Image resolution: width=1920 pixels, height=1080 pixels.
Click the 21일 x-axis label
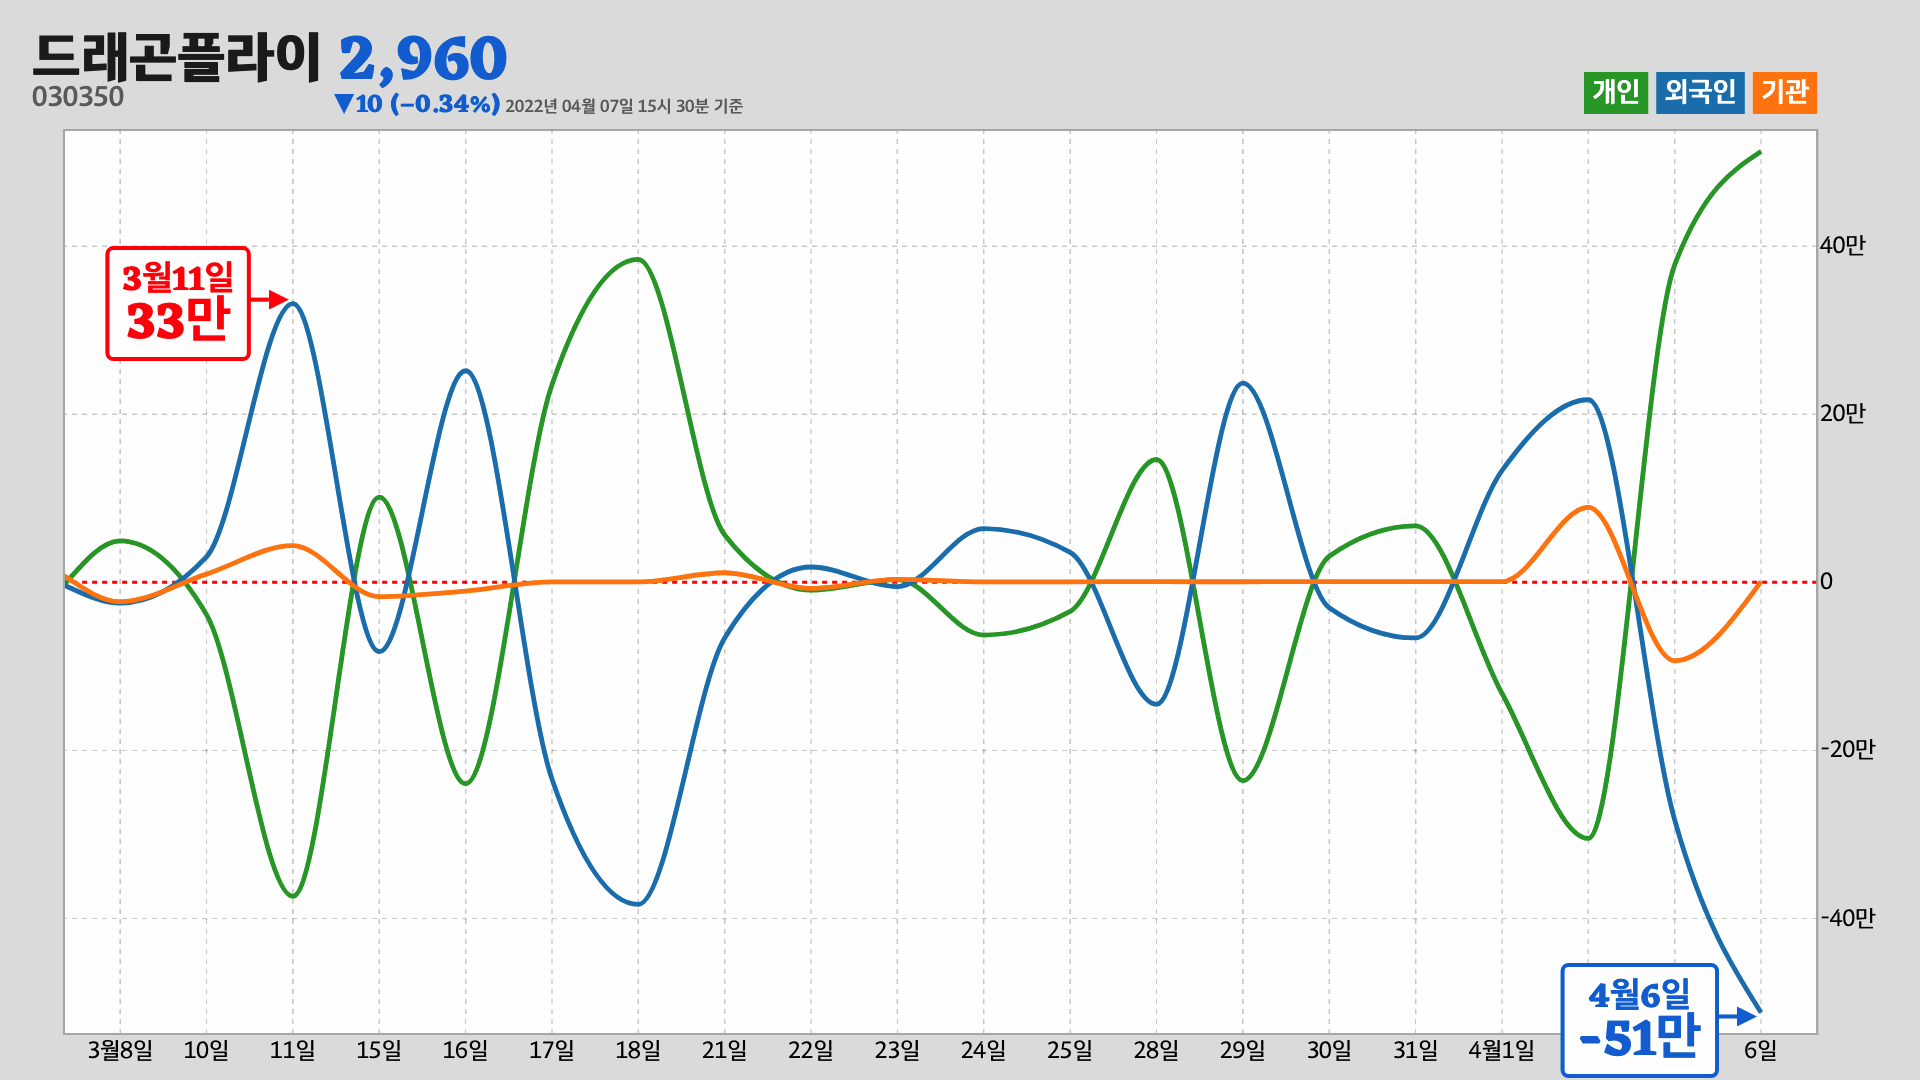(x=724, y=1050)
